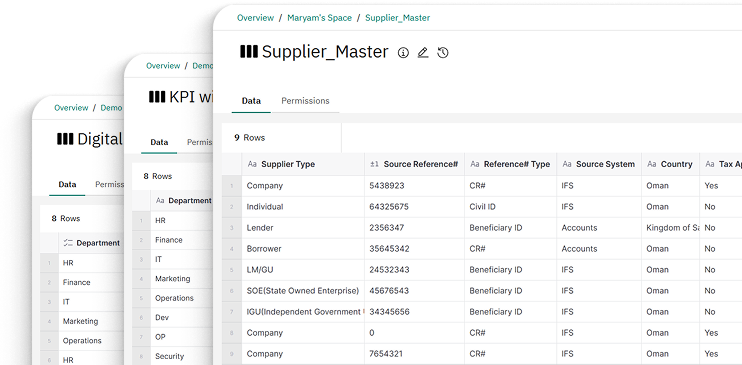Click Source Reference# number type icon
Image resolution: width=742 pixels, height=365 pixels.
point(374,164)
